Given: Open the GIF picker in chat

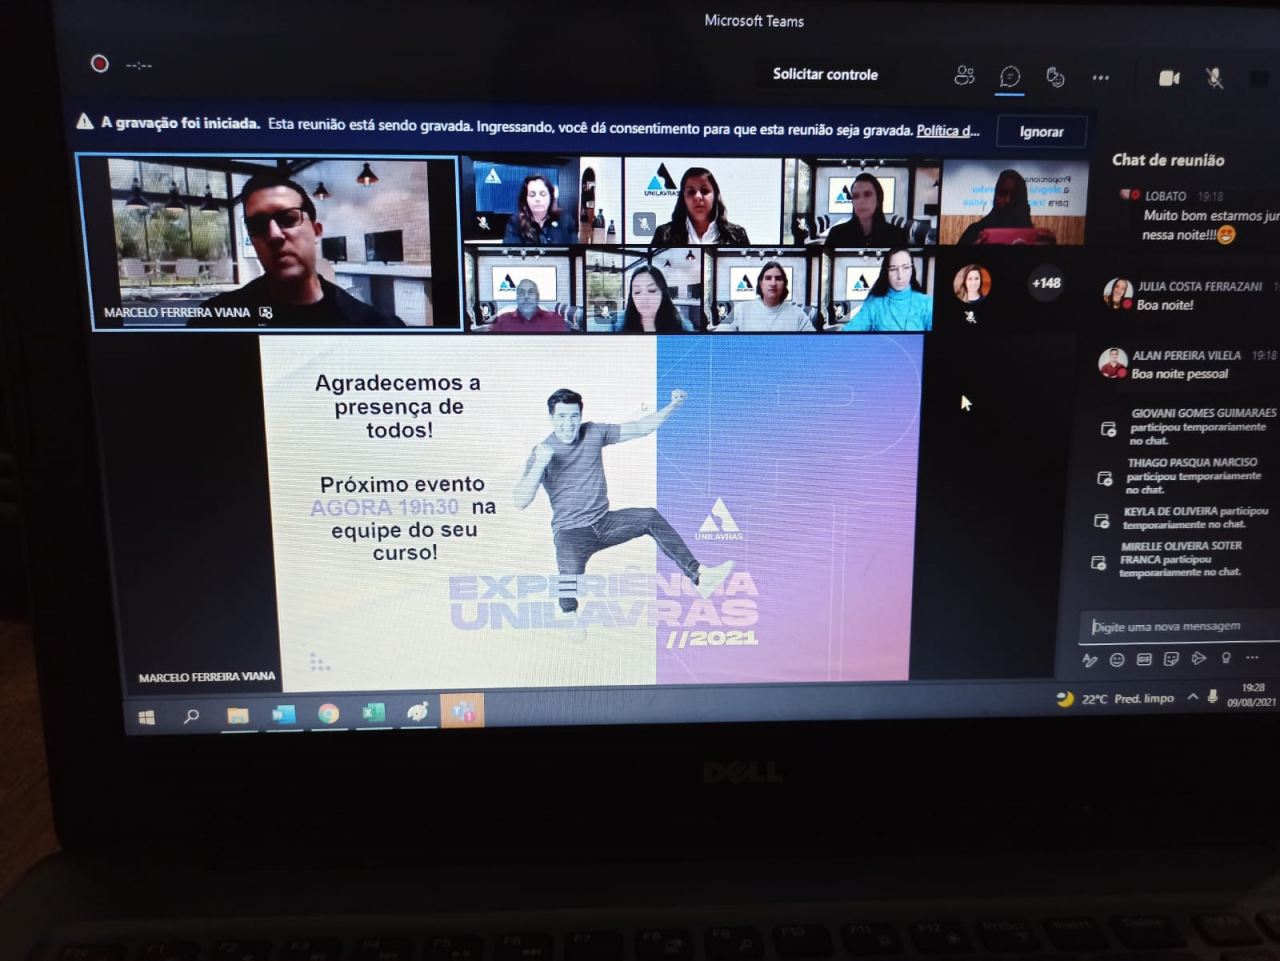Looking at the screenshot, I should [1144, 659].
